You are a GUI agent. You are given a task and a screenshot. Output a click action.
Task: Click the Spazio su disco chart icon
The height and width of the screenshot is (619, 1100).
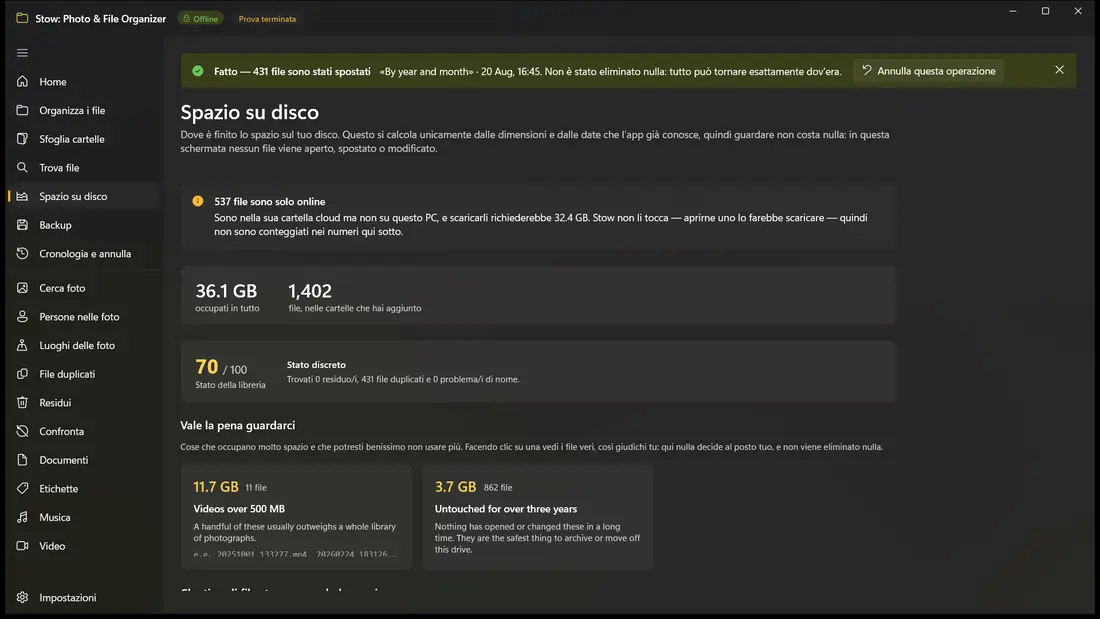22,197
